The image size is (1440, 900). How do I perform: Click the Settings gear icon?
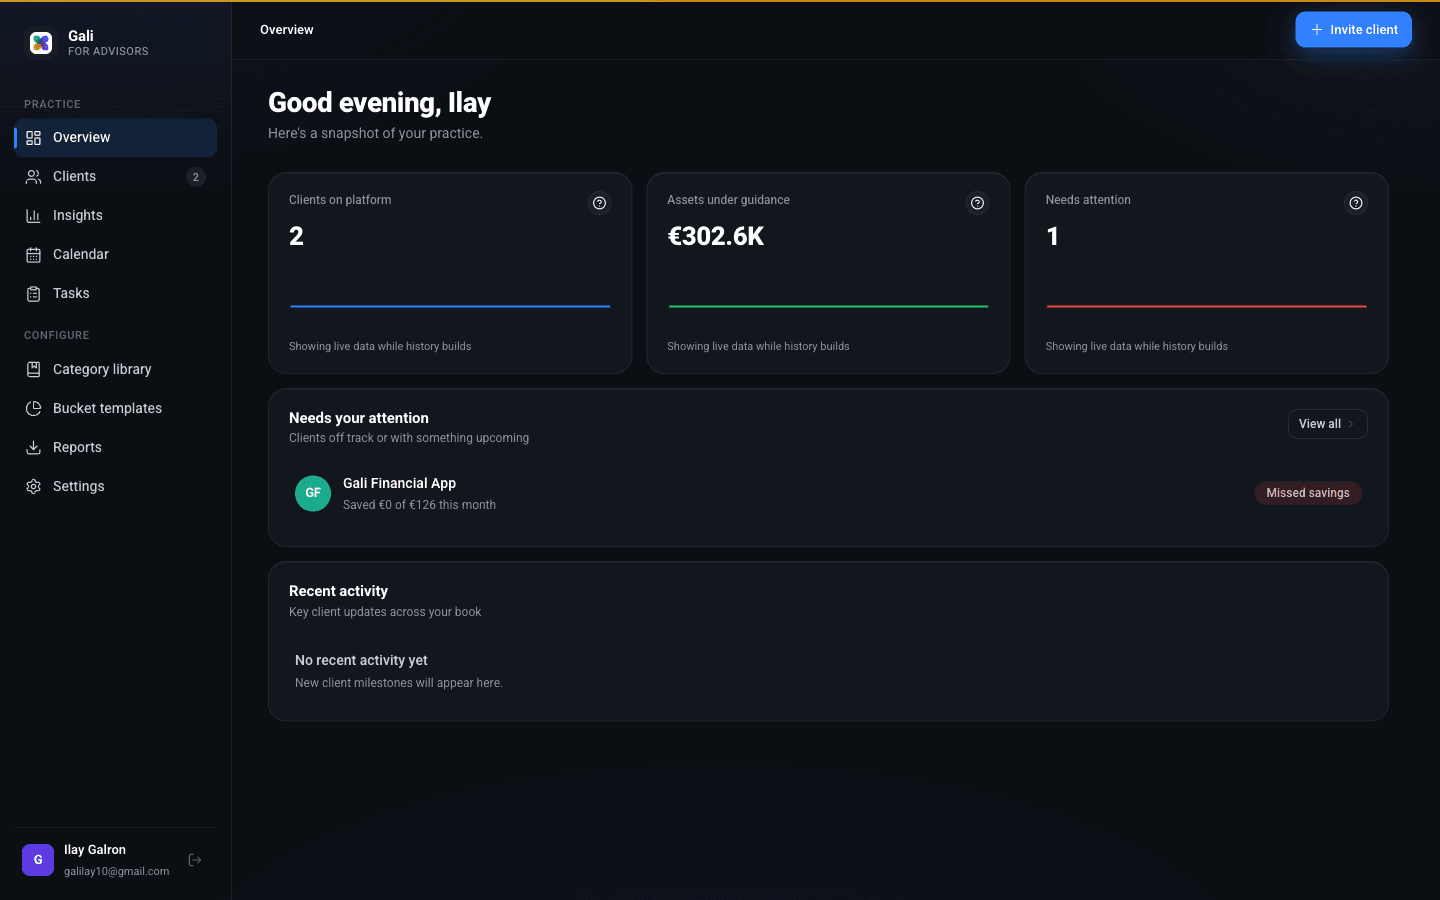point(33,487)
